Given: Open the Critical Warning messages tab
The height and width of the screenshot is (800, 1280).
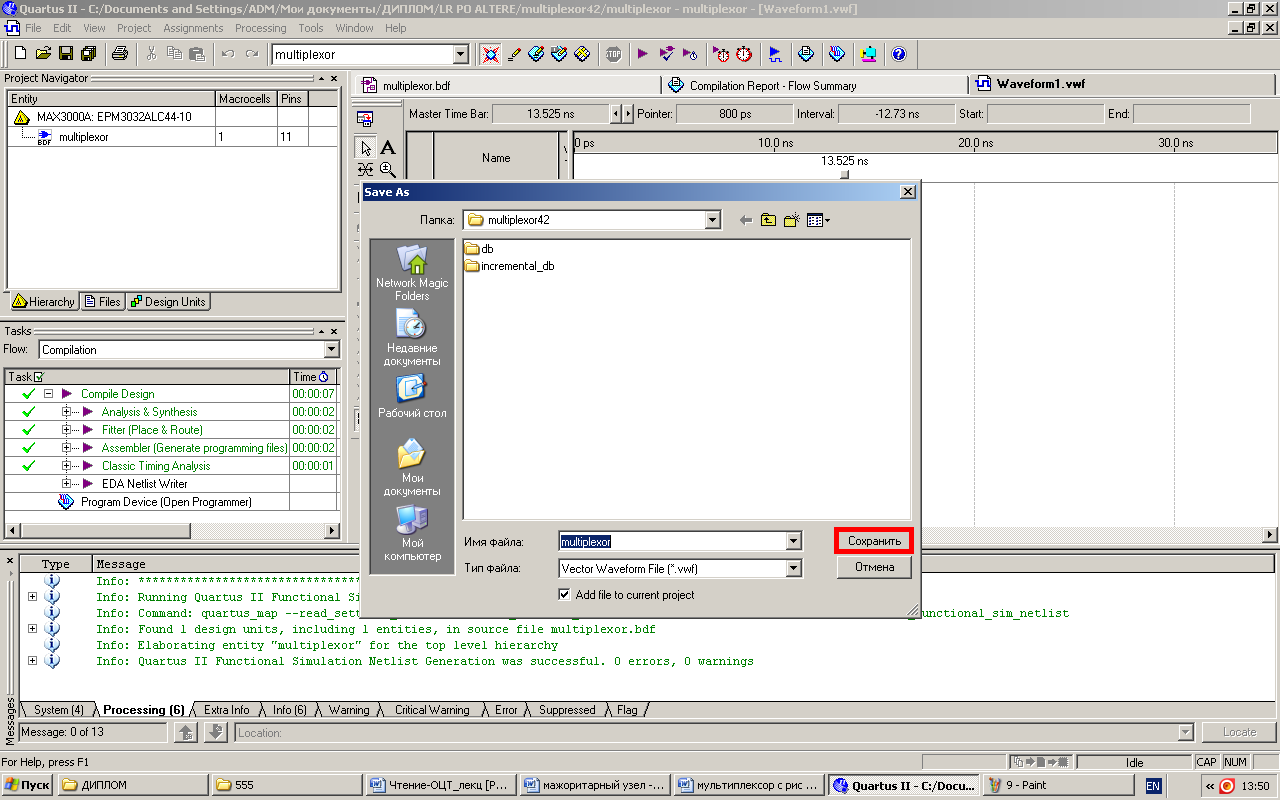Looking at the screenshot, I should tap(431, 710).
